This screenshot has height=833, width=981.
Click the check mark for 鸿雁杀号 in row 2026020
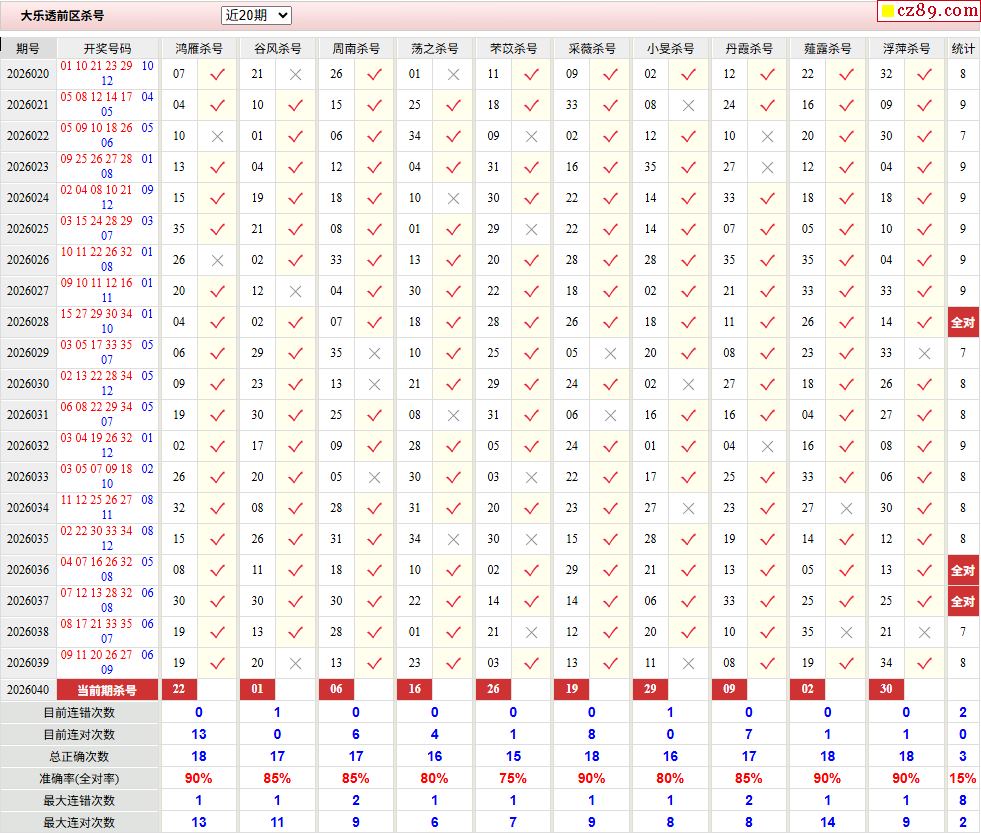click(217, 74)
